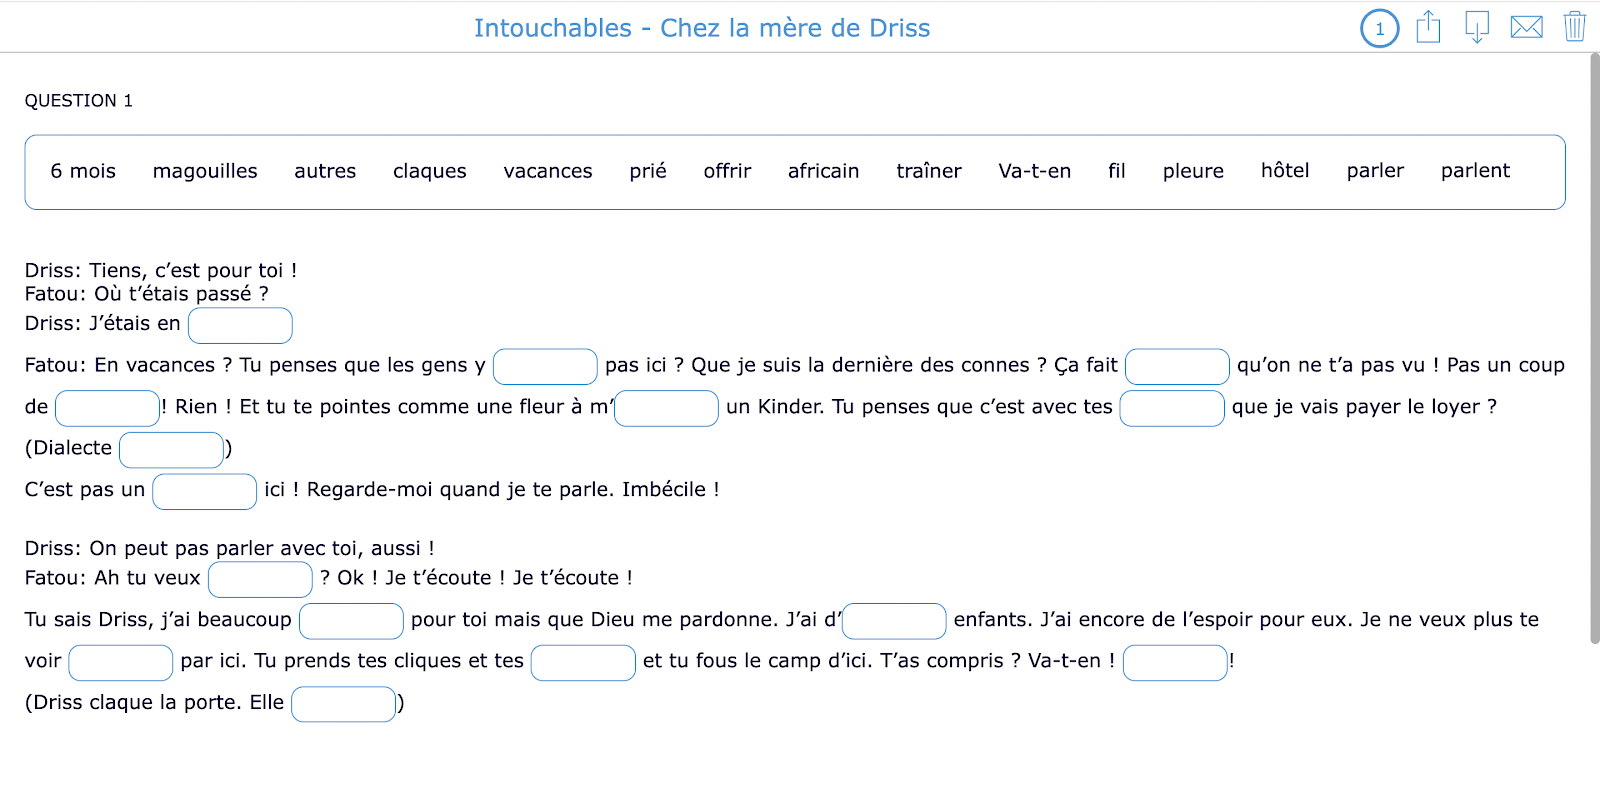
Task: Click the blank after 'T'as compris ? Va-t-en !'
Action: [1175, 662]
